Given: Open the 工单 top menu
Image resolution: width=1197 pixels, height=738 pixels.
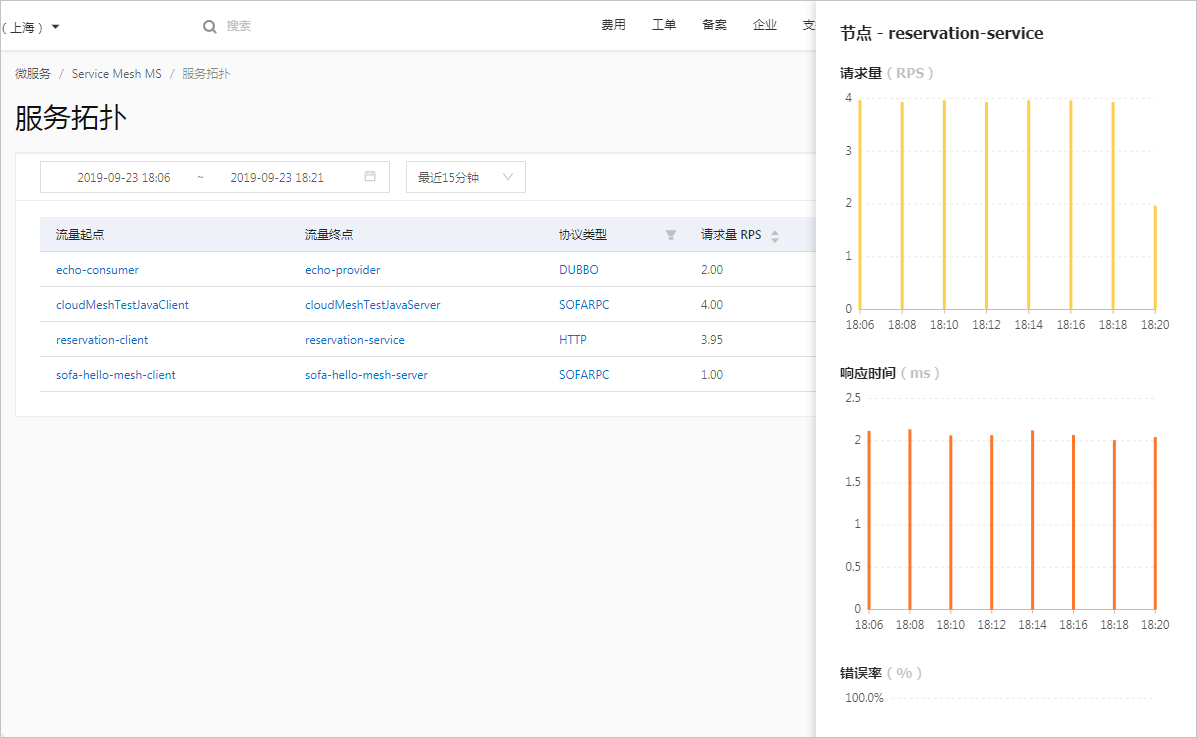Looking at the screenshot, I should [x=663, y=25].
